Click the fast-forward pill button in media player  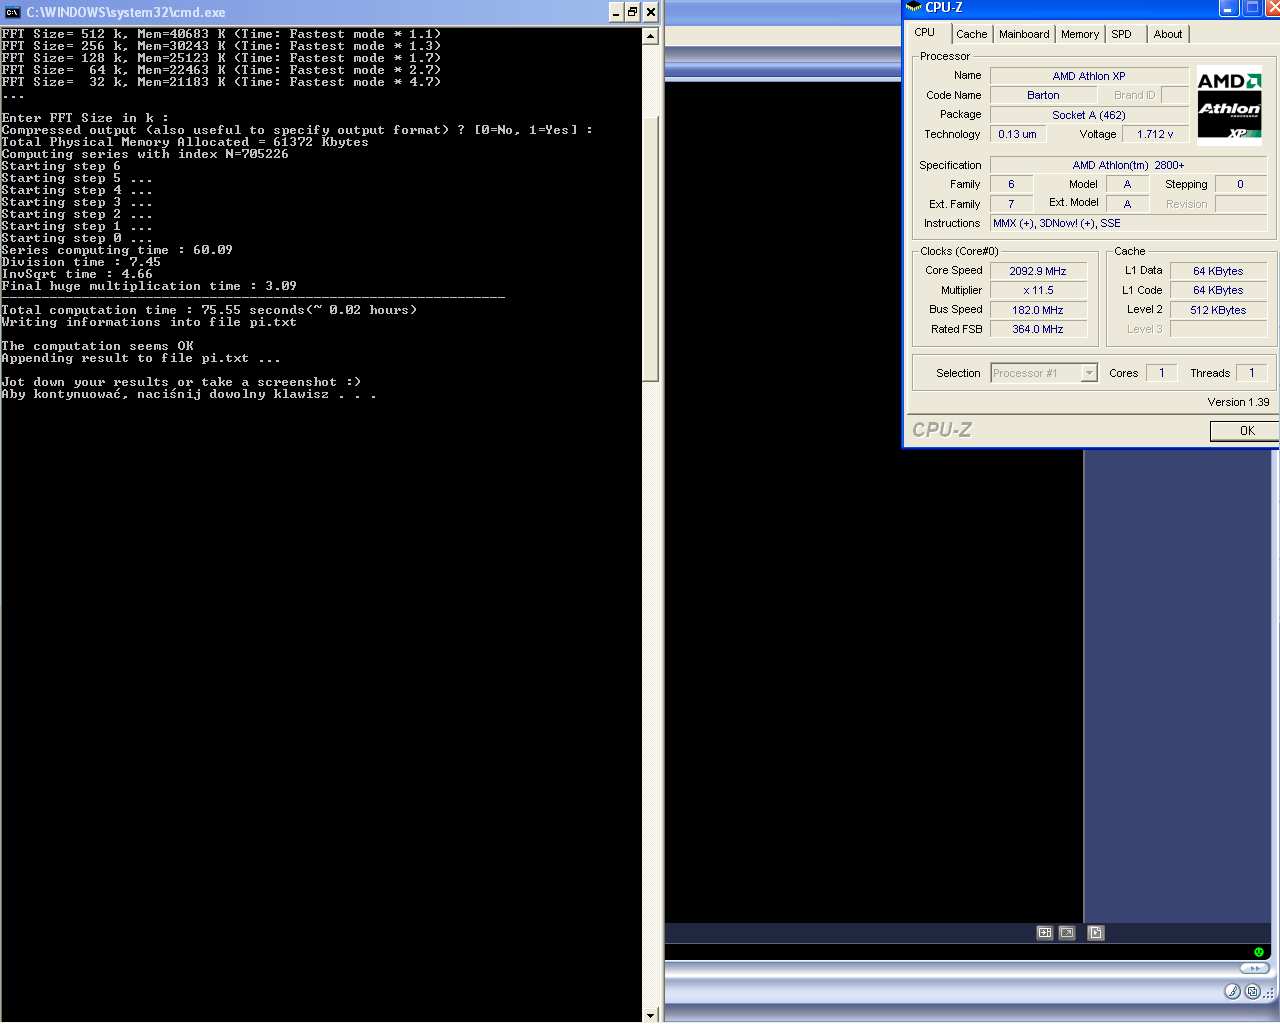coord(1254,968)
